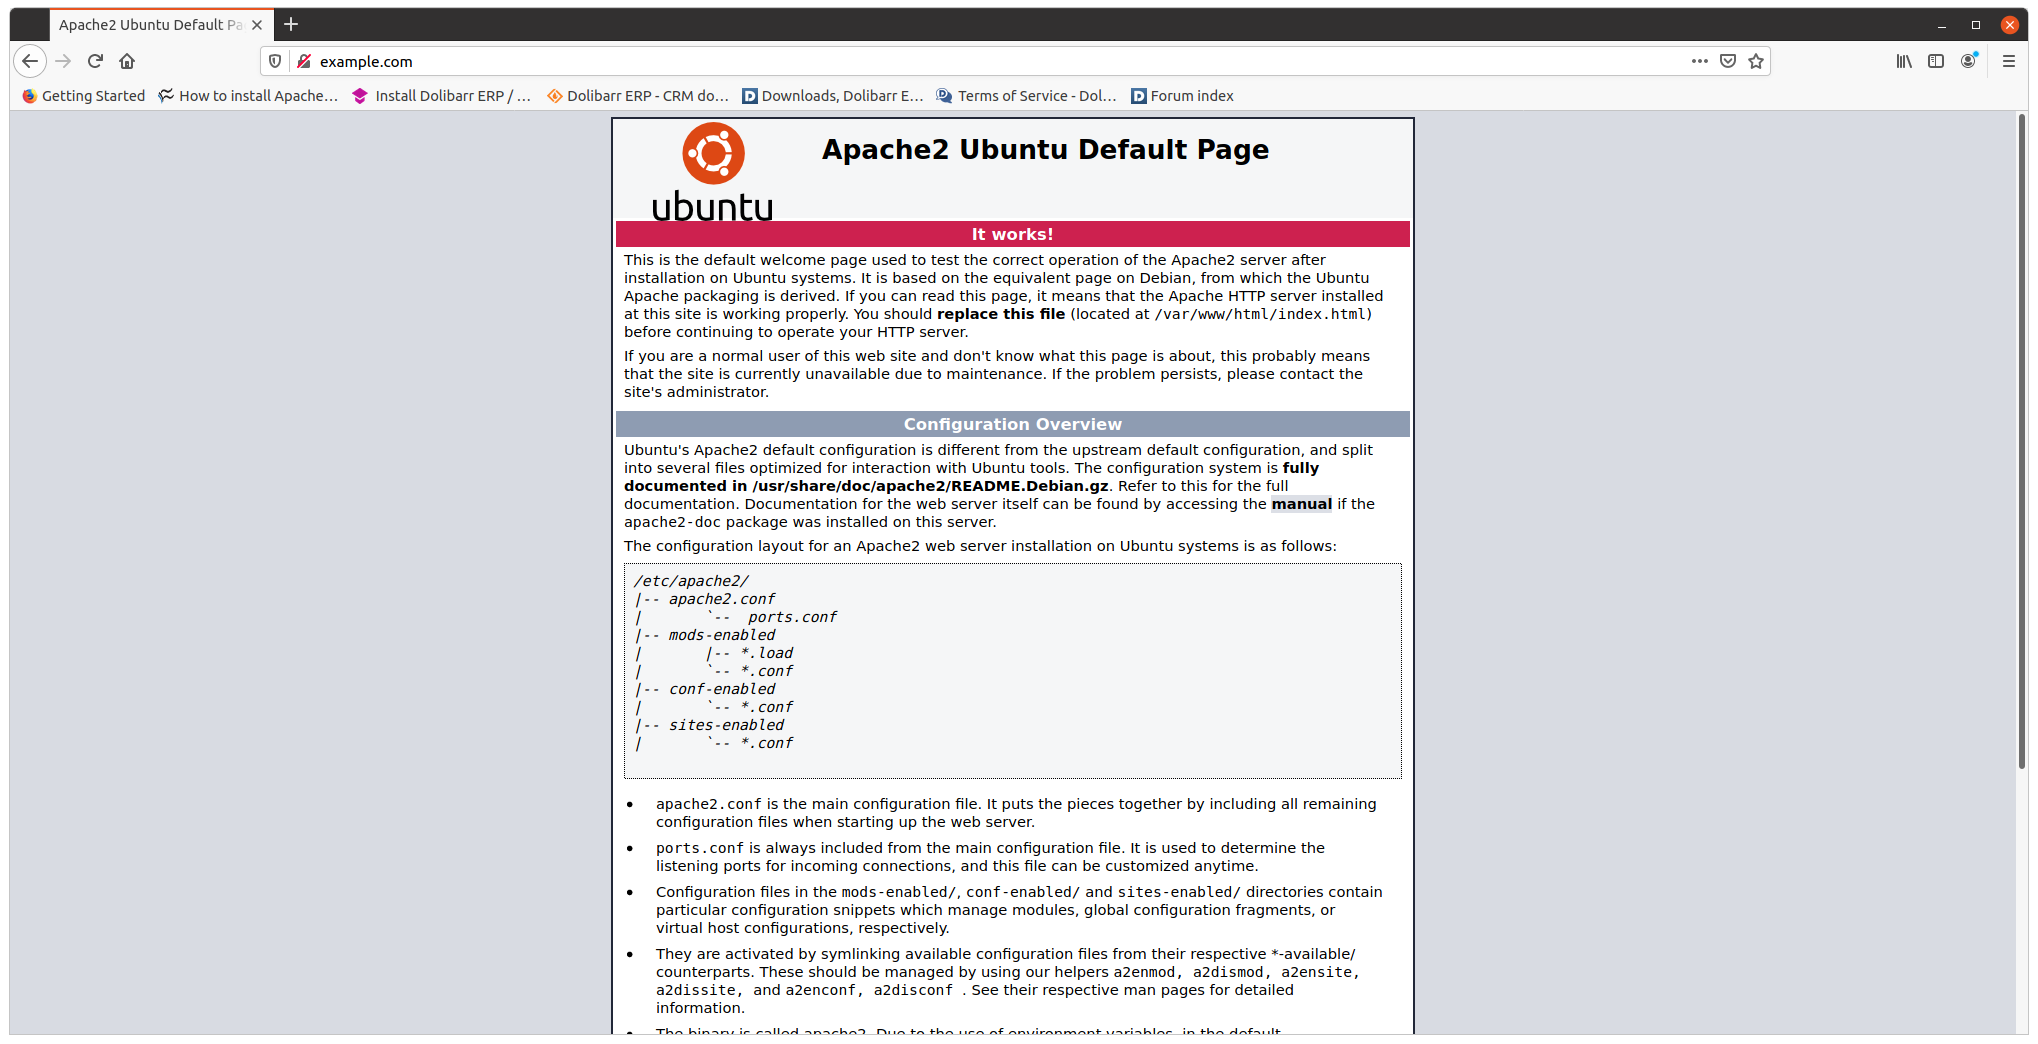Open the Firefox hamburger menu

pyautogui.click(x=2008, y=61)
